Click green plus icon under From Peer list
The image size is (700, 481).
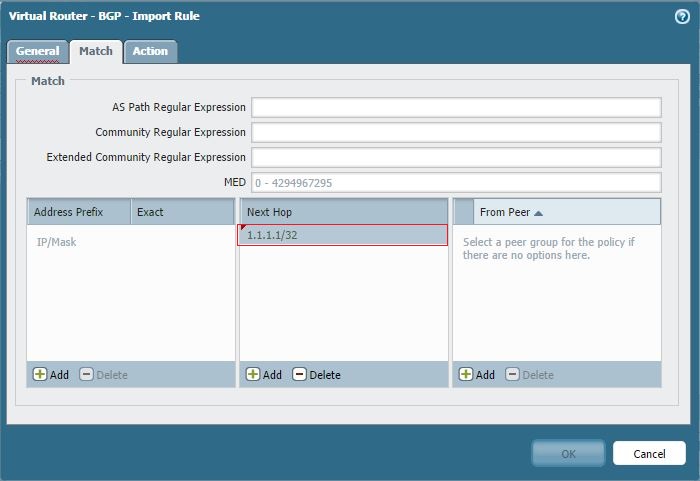click(x=466, y=374)
